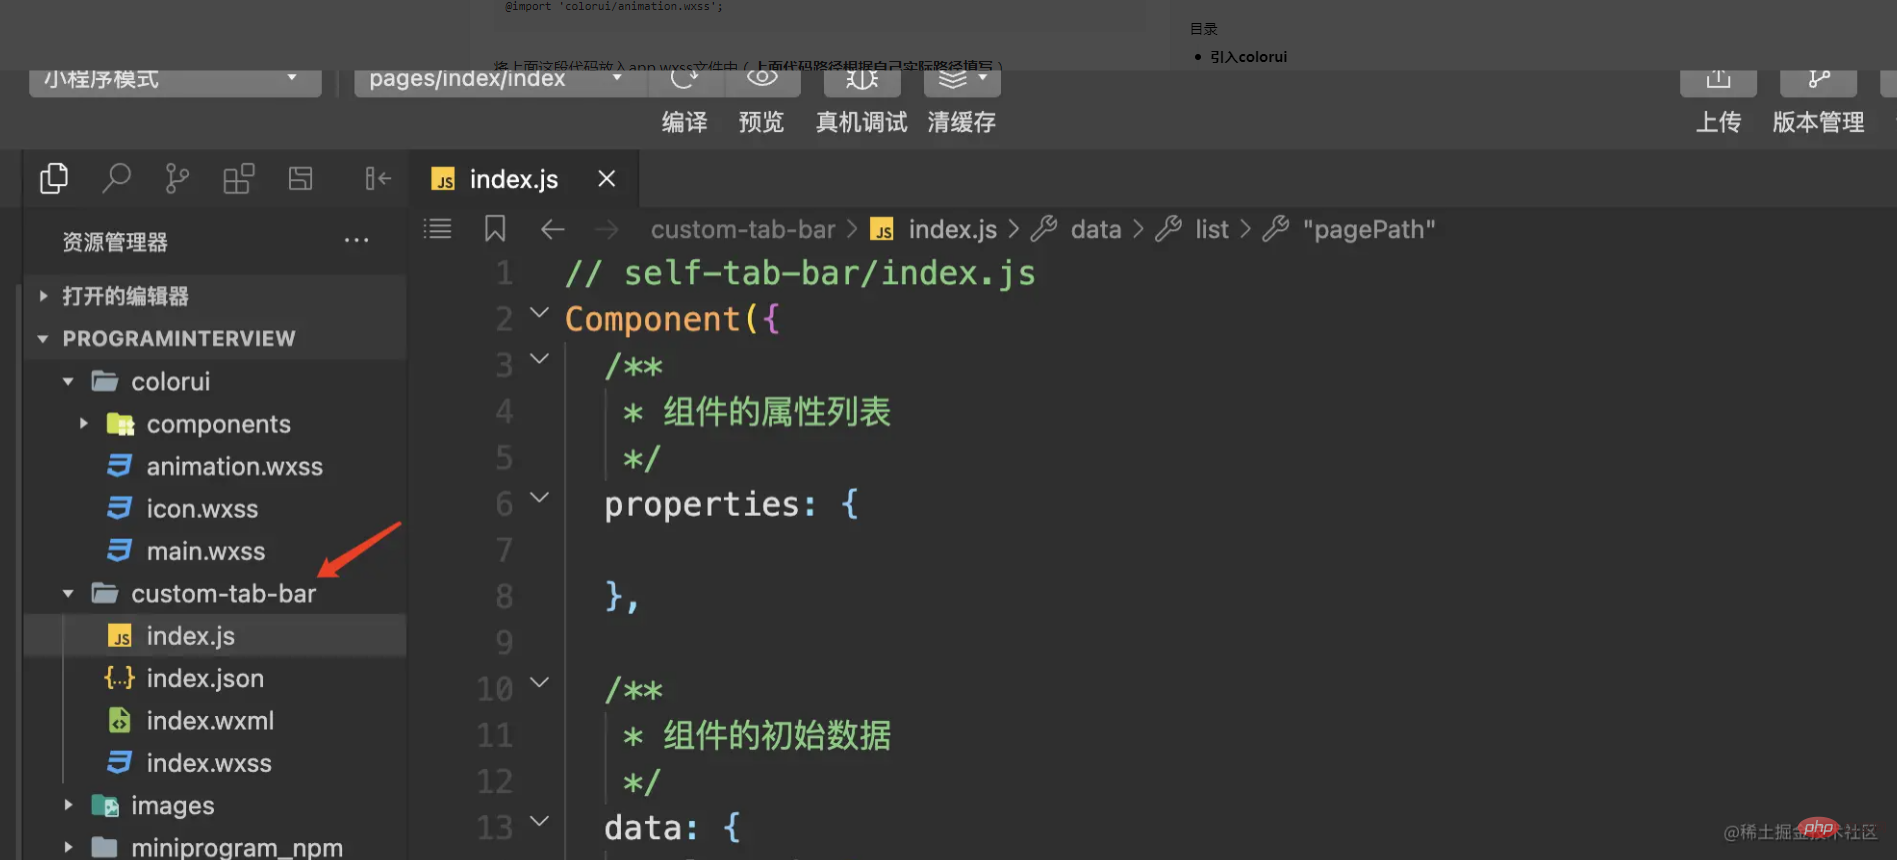The image size is (1897, 860).
Task: Click the 真机调试 remote debug label
Action: (x=862, y=122)
